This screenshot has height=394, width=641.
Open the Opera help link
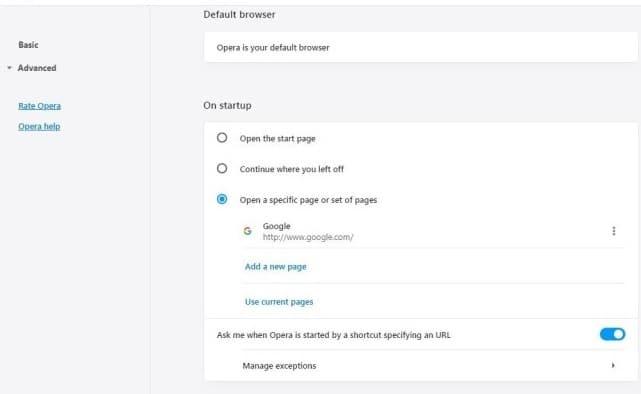[x=39, y=126]
